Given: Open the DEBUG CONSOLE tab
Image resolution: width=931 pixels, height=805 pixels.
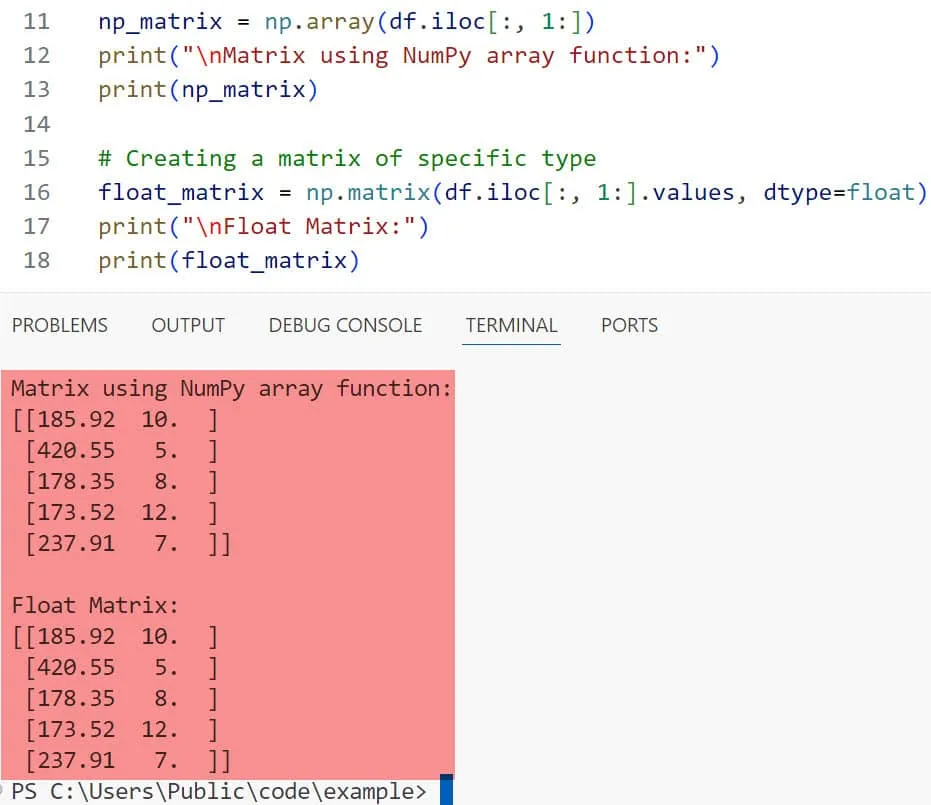Looking at the screenshot, I should (345, 325).
